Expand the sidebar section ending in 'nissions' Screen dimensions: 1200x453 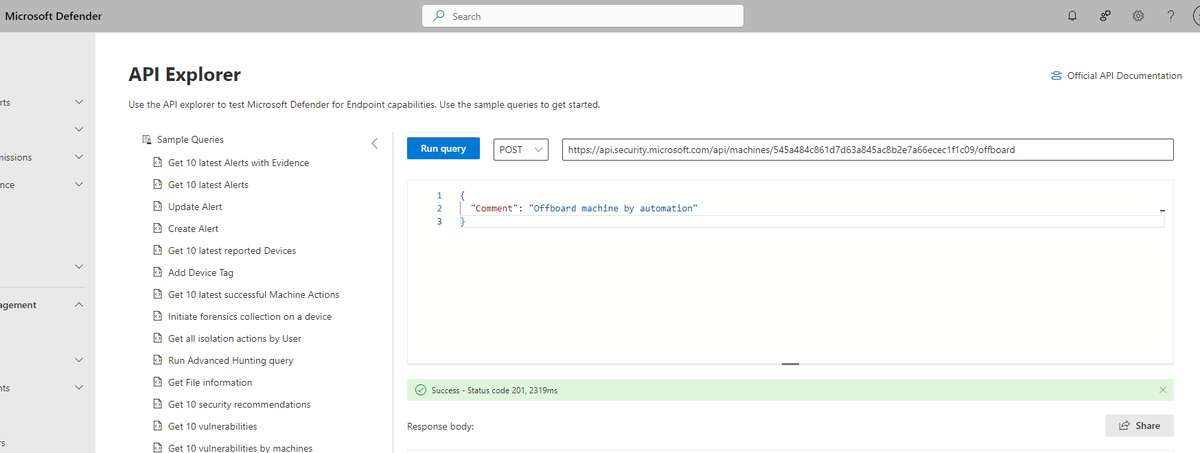point(79,157)
